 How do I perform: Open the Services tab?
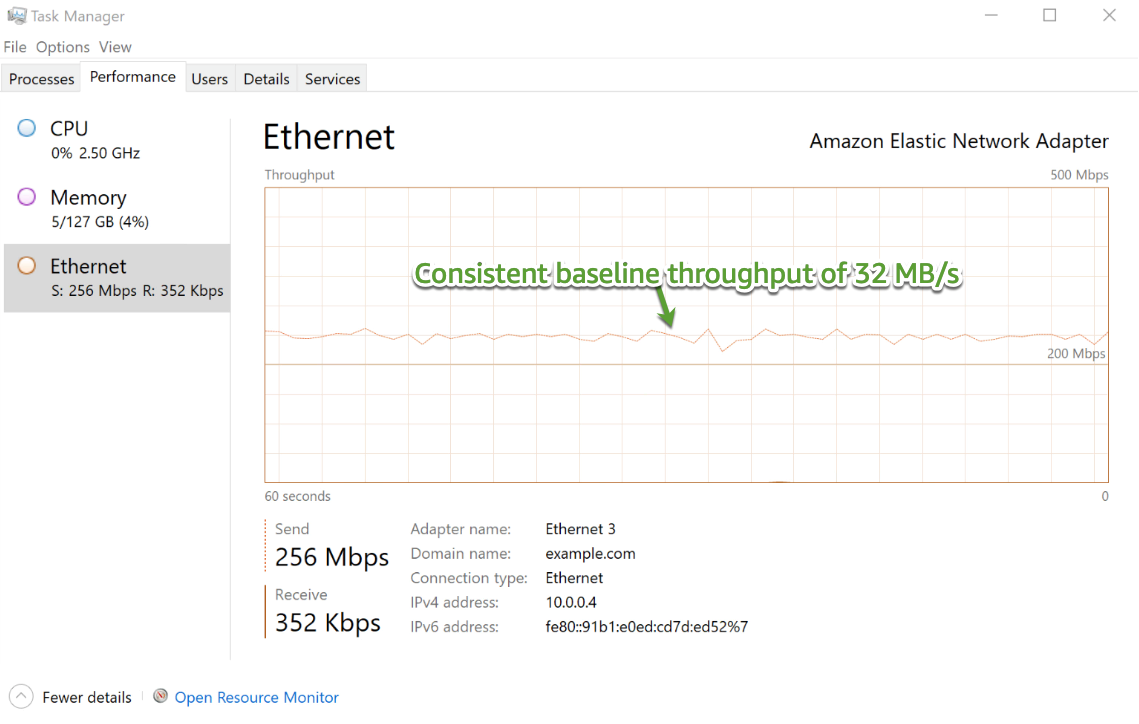331,78
